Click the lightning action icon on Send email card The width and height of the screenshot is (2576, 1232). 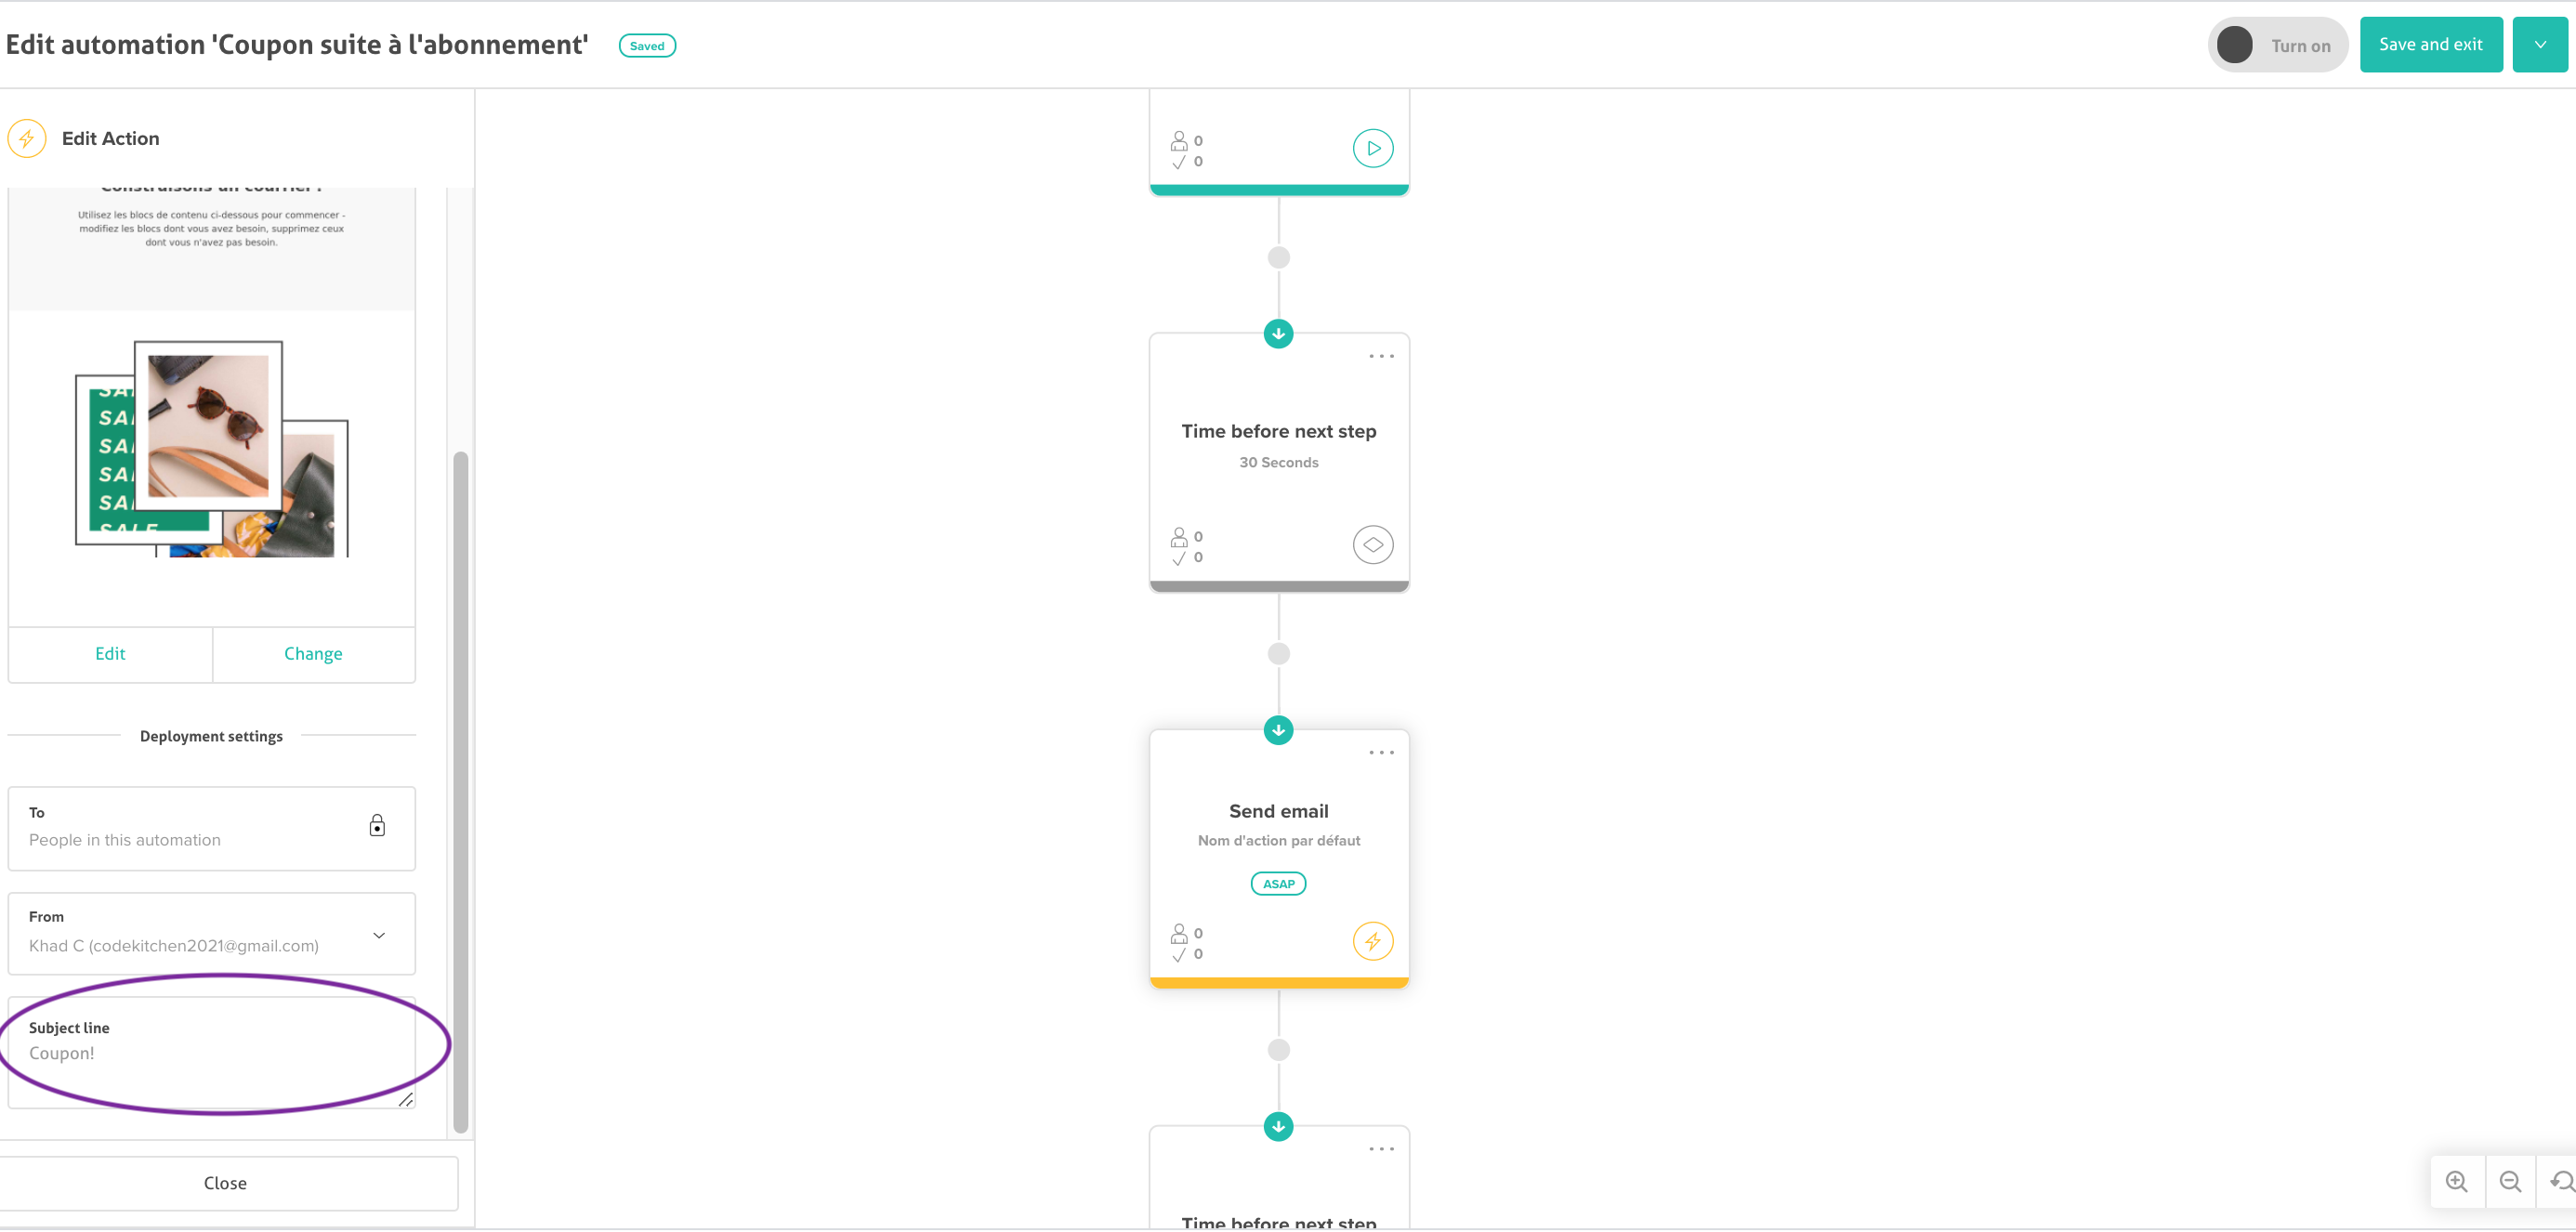tap(1372, 941)
